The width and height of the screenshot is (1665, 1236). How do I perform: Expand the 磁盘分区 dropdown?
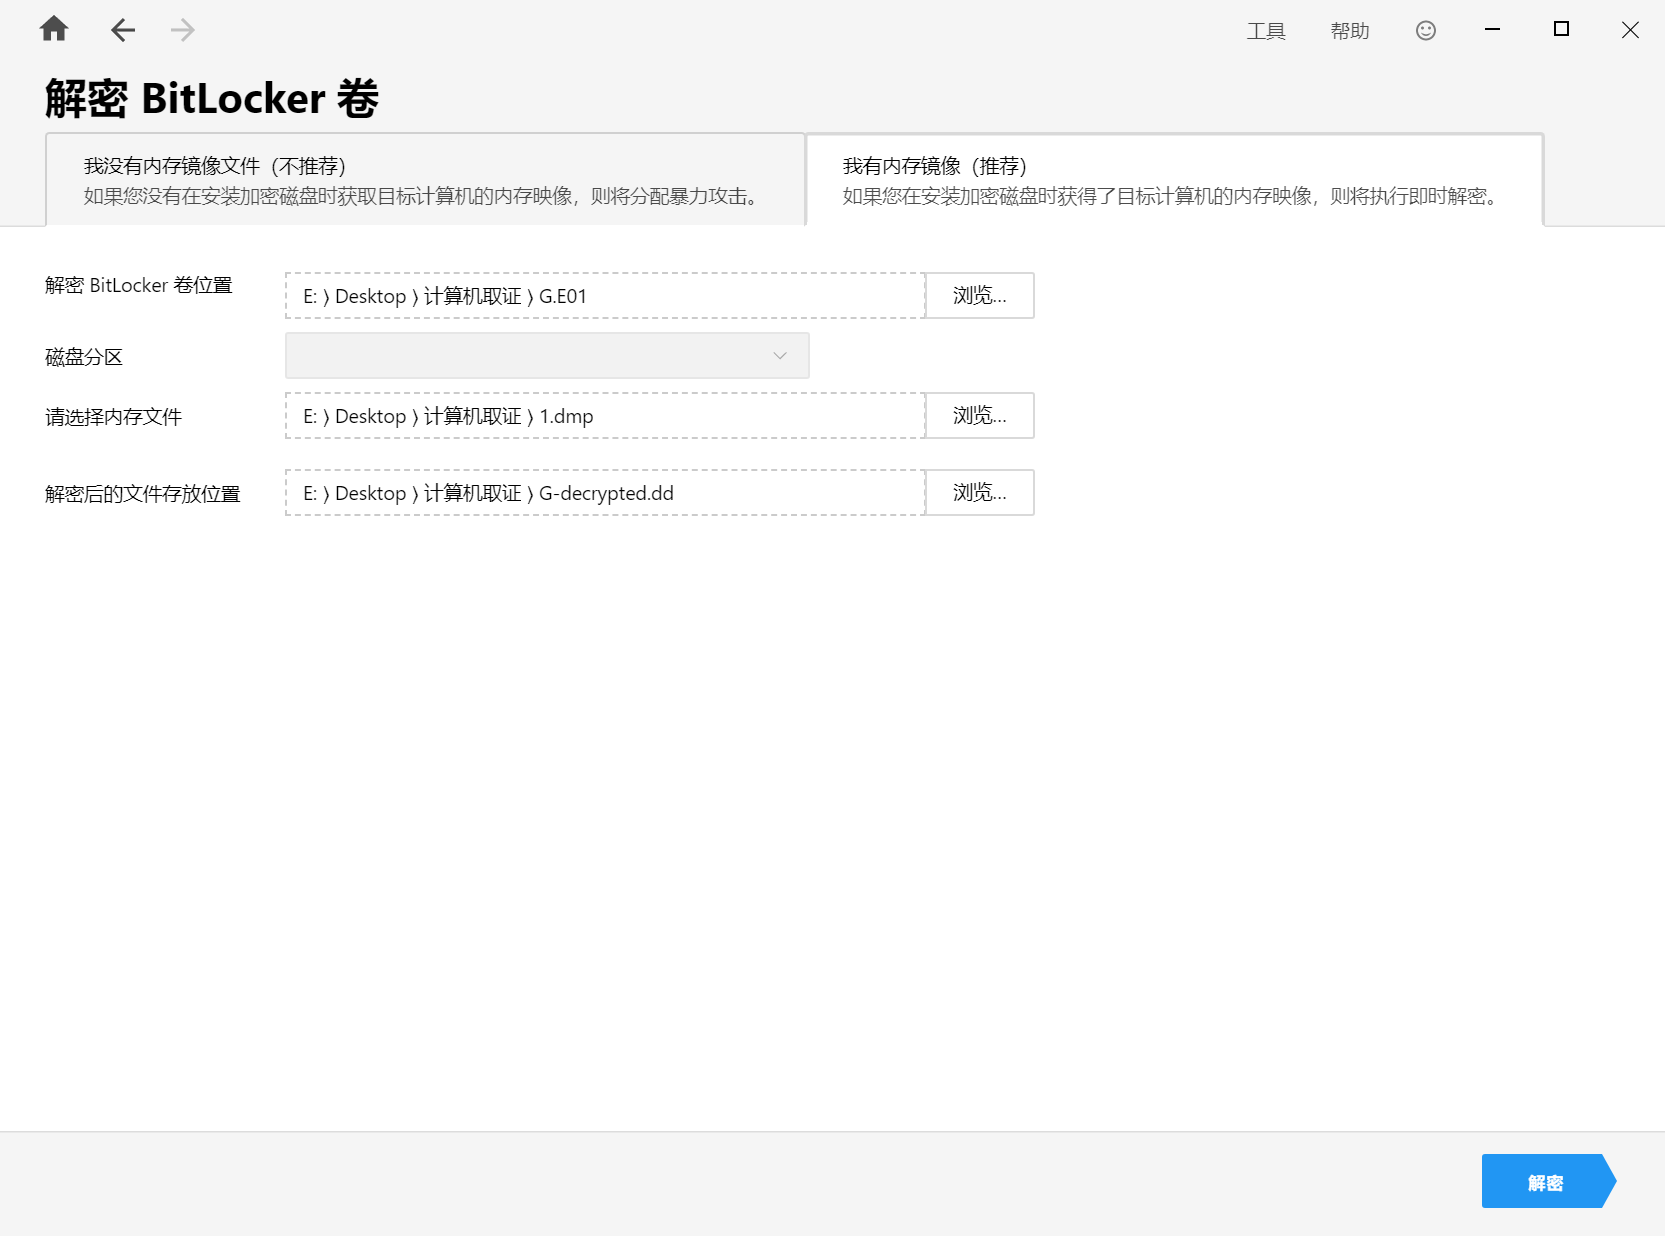[547, 355]
